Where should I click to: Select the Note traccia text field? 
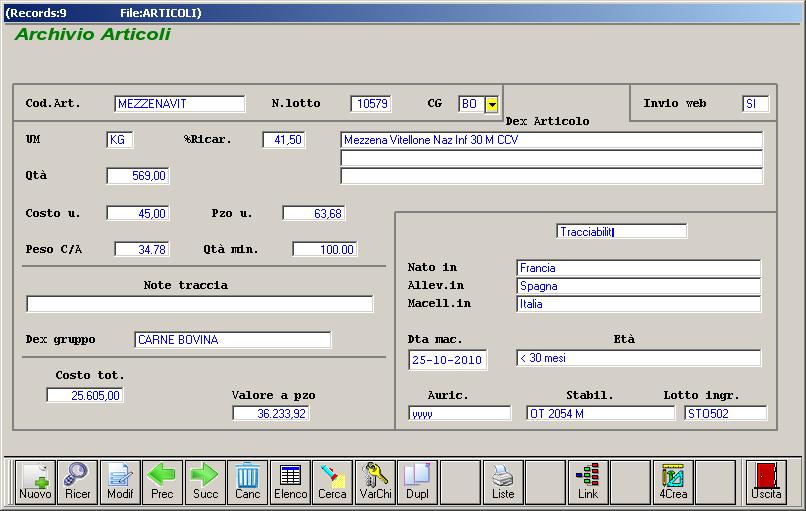tap(199, 304)
